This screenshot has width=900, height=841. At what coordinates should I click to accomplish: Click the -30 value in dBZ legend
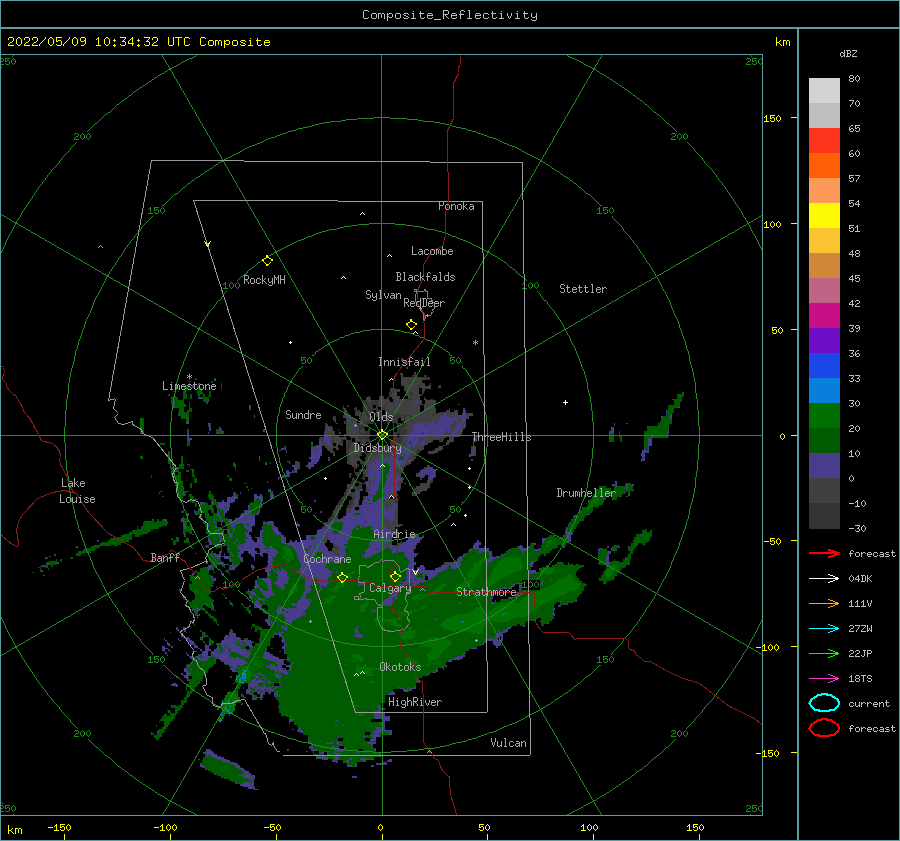tap(858, 528)
